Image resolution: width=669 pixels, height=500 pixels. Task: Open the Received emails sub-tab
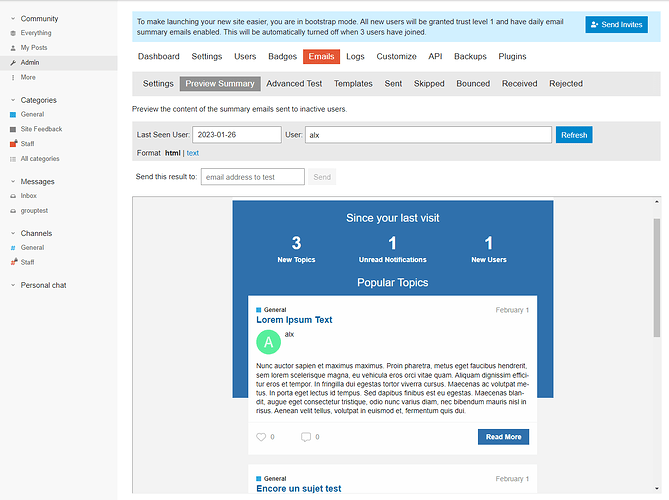[520, 84]
